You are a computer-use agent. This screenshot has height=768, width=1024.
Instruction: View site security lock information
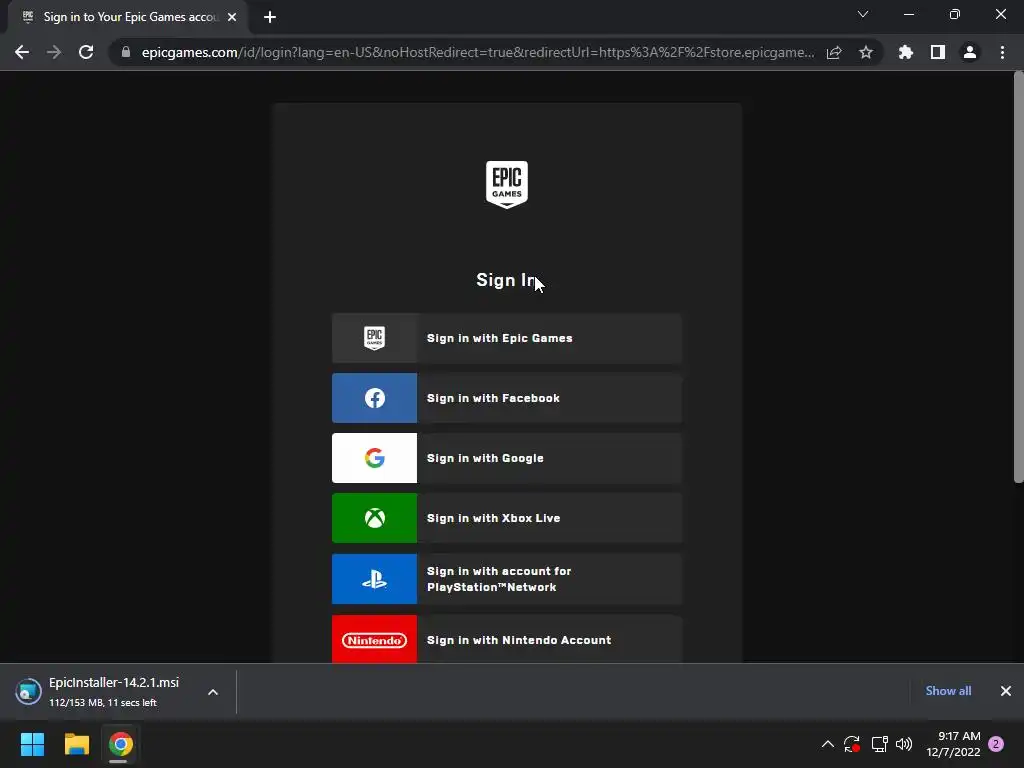tap(126, 52)
